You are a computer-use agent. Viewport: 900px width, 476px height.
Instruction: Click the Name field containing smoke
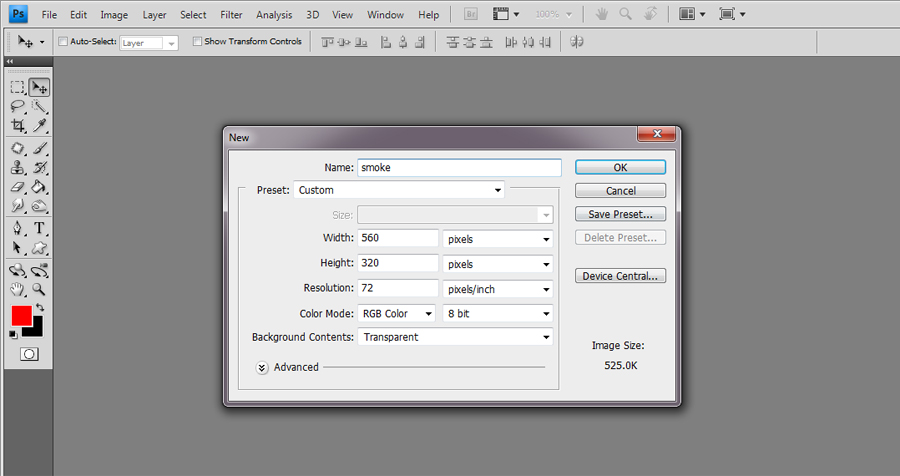coord(459,168)
